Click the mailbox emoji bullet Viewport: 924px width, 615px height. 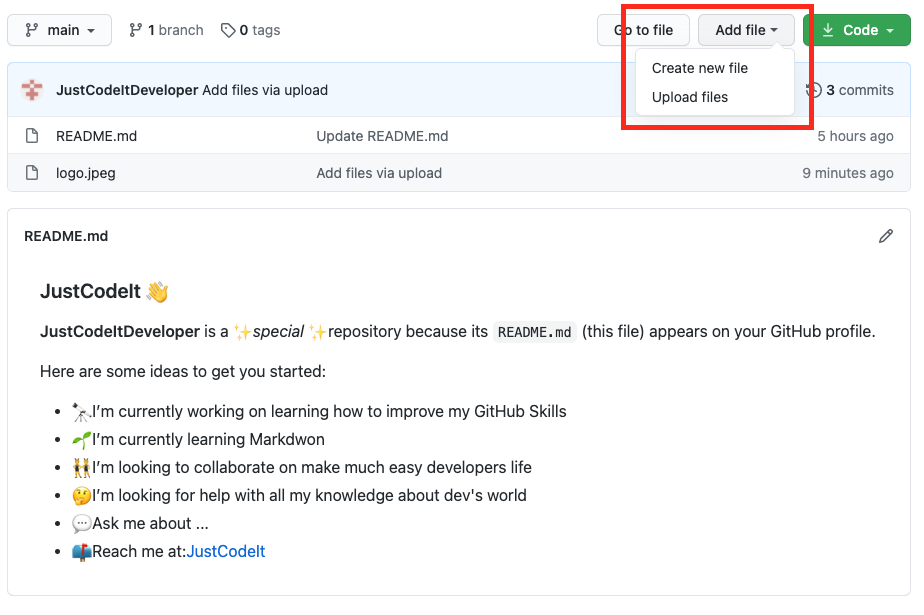pyautogui.click(x=81, y=552)
